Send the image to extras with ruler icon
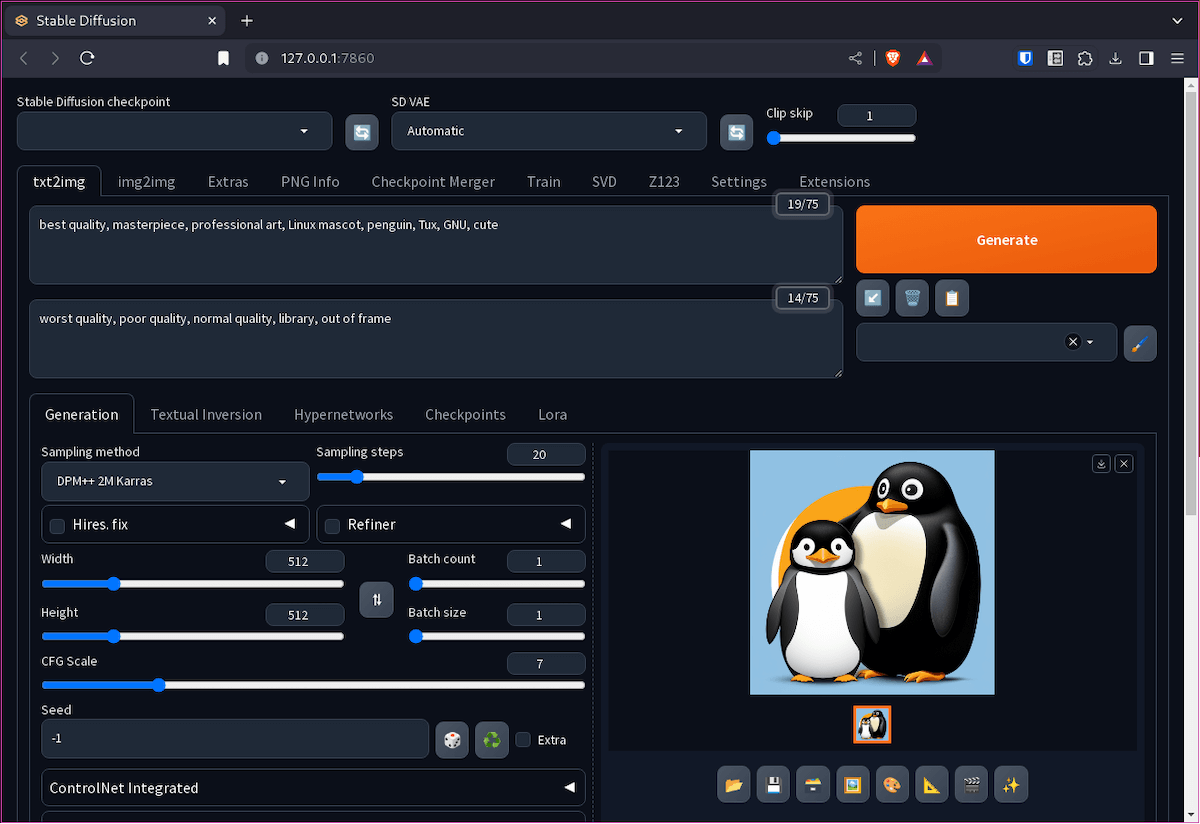The width and height of the screenshot is (1200, 824). (x=931, y=784)
